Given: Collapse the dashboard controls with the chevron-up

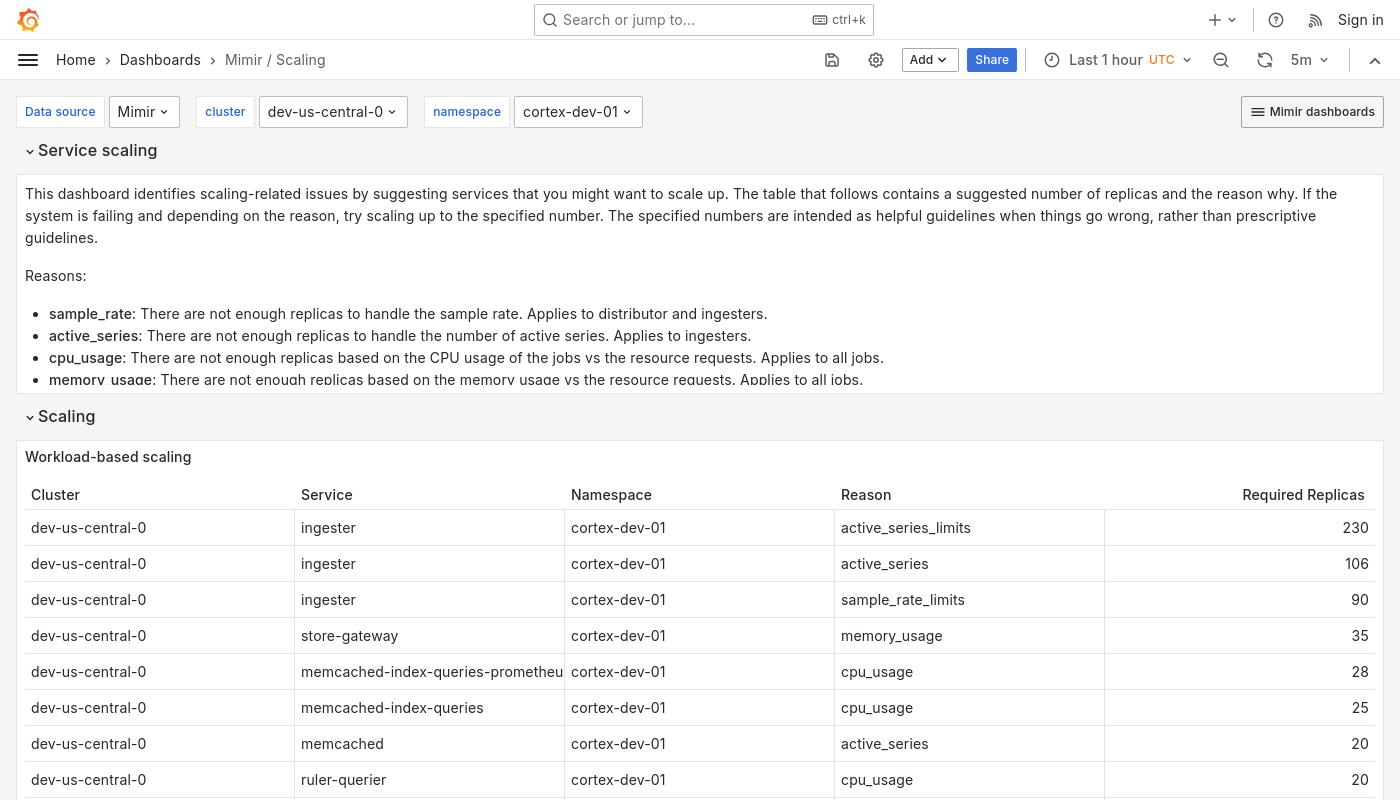Looking at the screenshot, I should point(1375,60).
